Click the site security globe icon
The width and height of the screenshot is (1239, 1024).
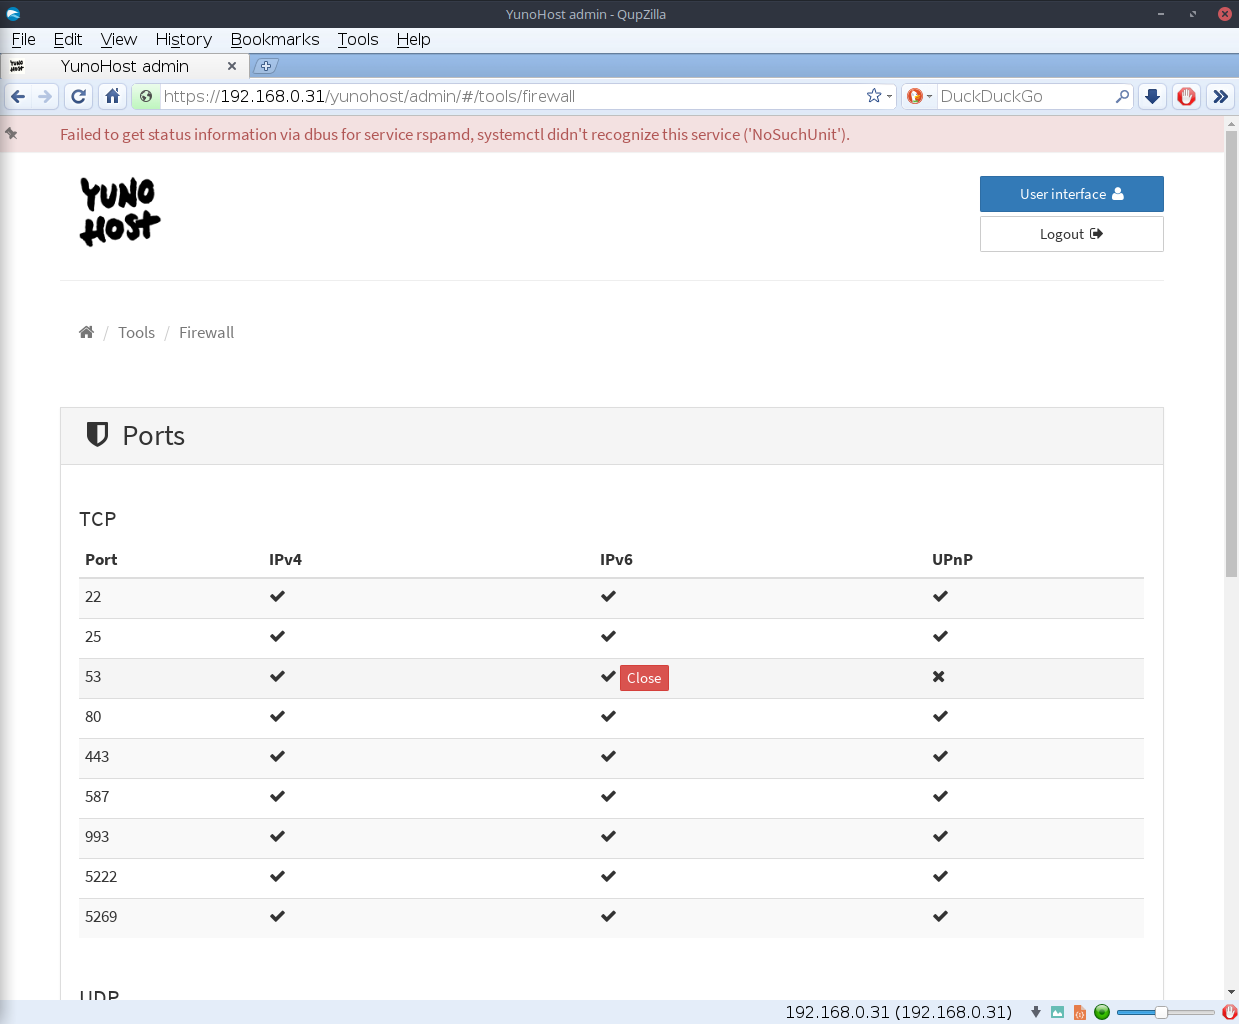[147, 96]
